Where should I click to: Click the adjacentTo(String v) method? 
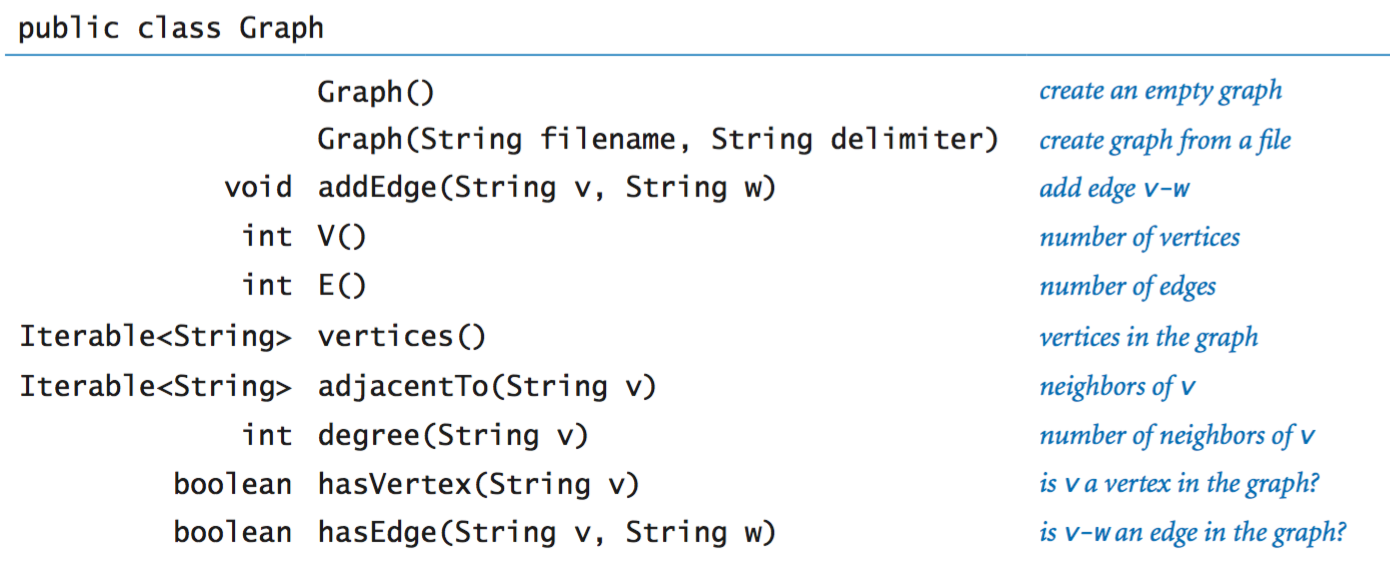coord(487,386)
